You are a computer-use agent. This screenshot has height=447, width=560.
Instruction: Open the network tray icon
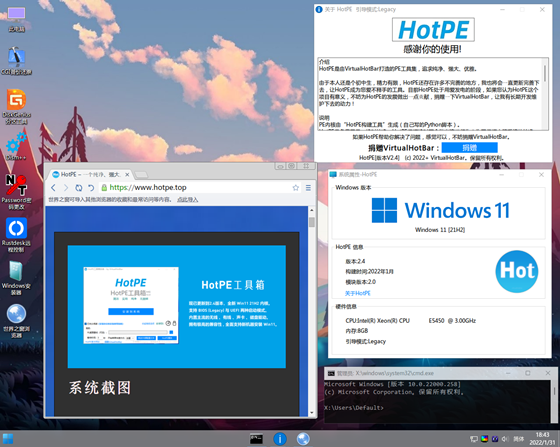tap(474, 439)
